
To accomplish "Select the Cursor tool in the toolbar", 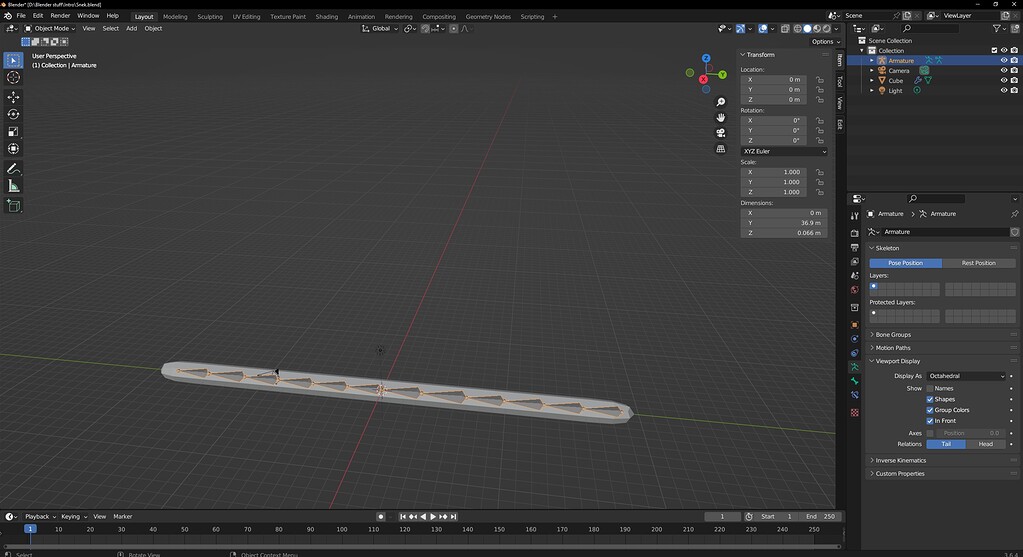I will (x=13, y=78).
